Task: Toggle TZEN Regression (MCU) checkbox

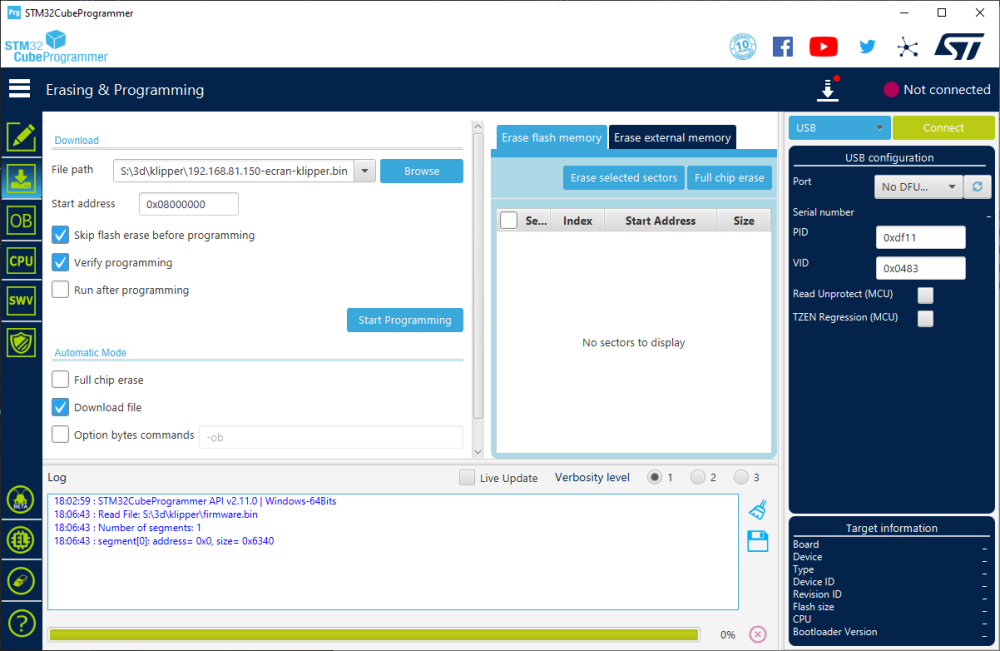Action: point(925,318)
